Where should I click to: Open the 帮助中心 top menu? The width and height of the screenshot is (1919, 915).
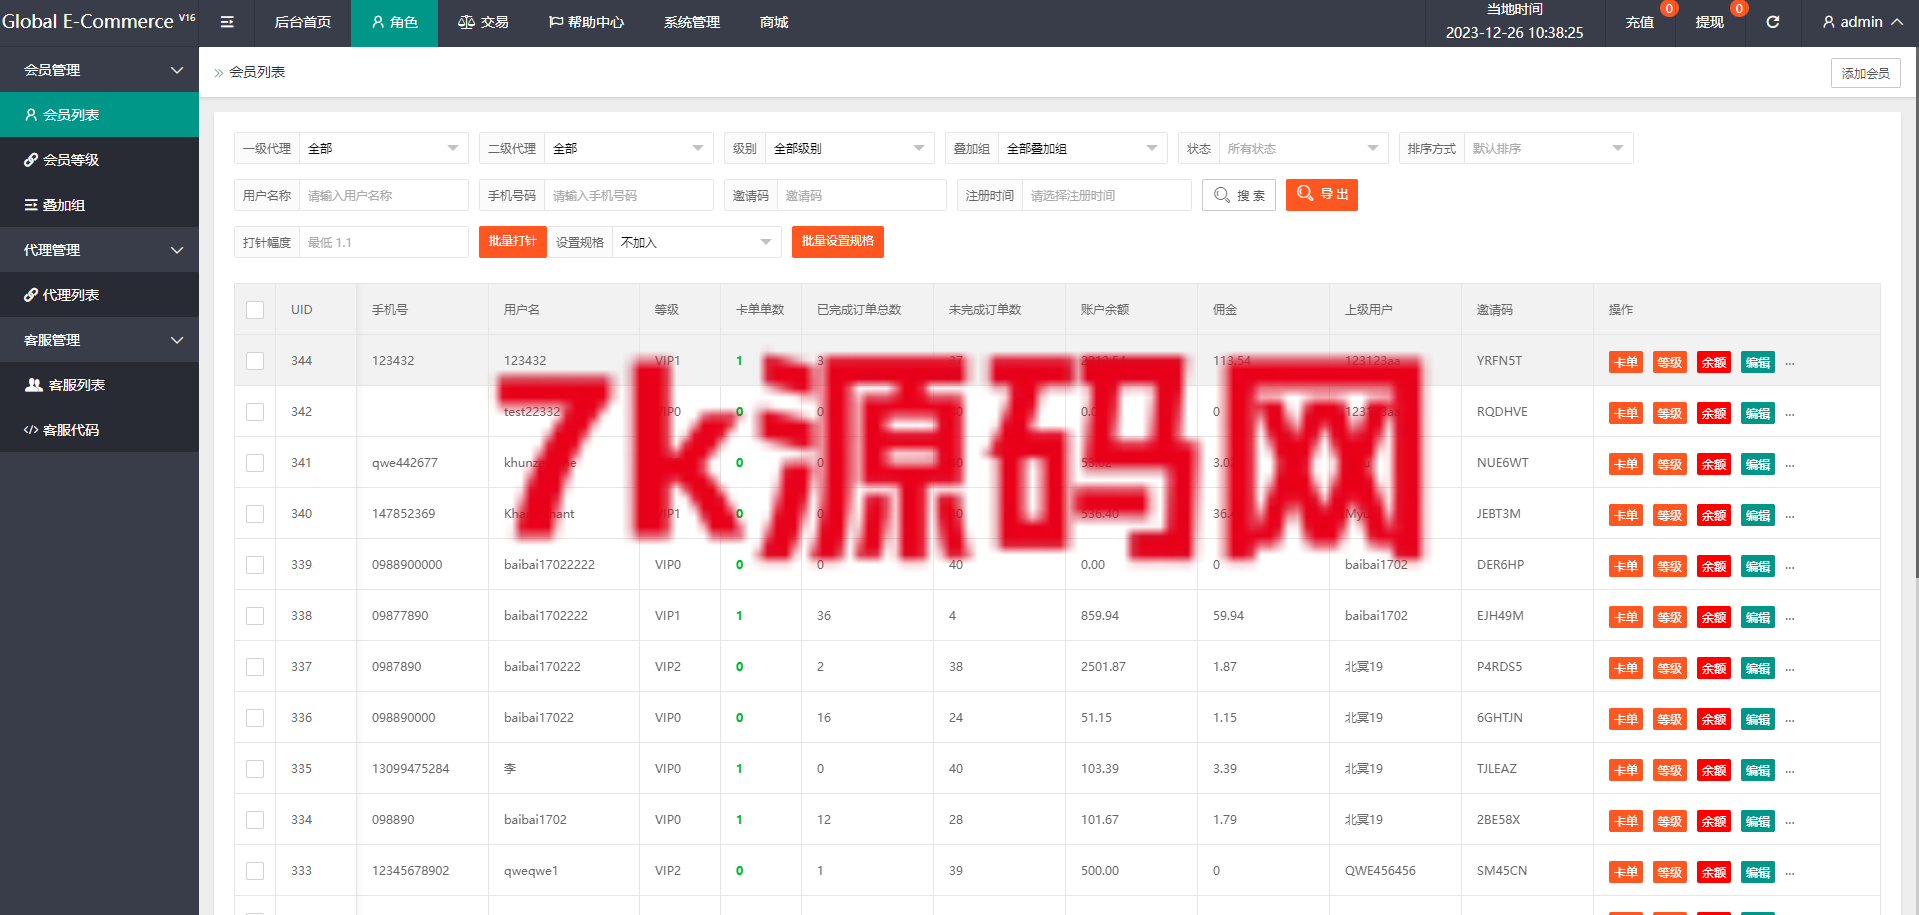pyautogui.click(x=586, y=22)
